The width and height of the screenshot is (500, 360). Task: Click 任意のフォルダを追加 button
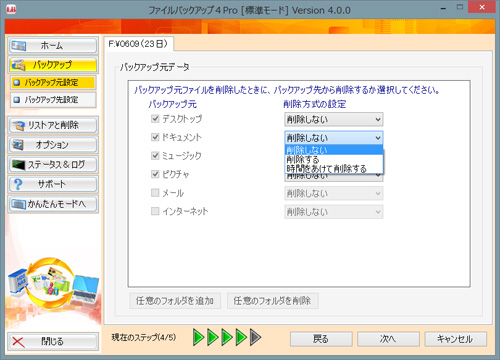click(175, 301)
